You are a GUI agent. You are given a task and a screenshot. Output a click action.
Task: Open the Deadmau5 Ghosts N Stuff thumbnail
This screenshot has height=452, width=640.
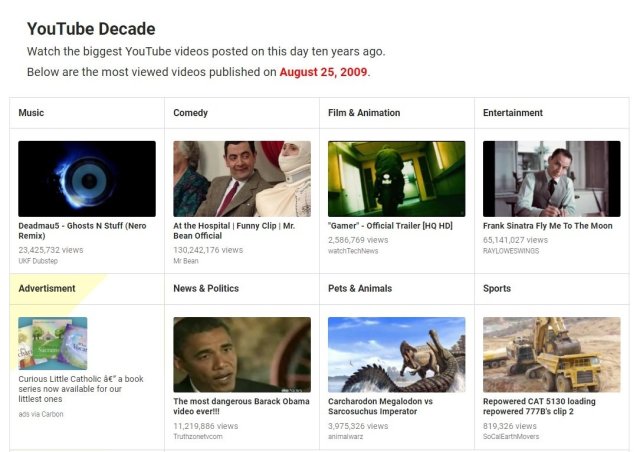point(87,179)
